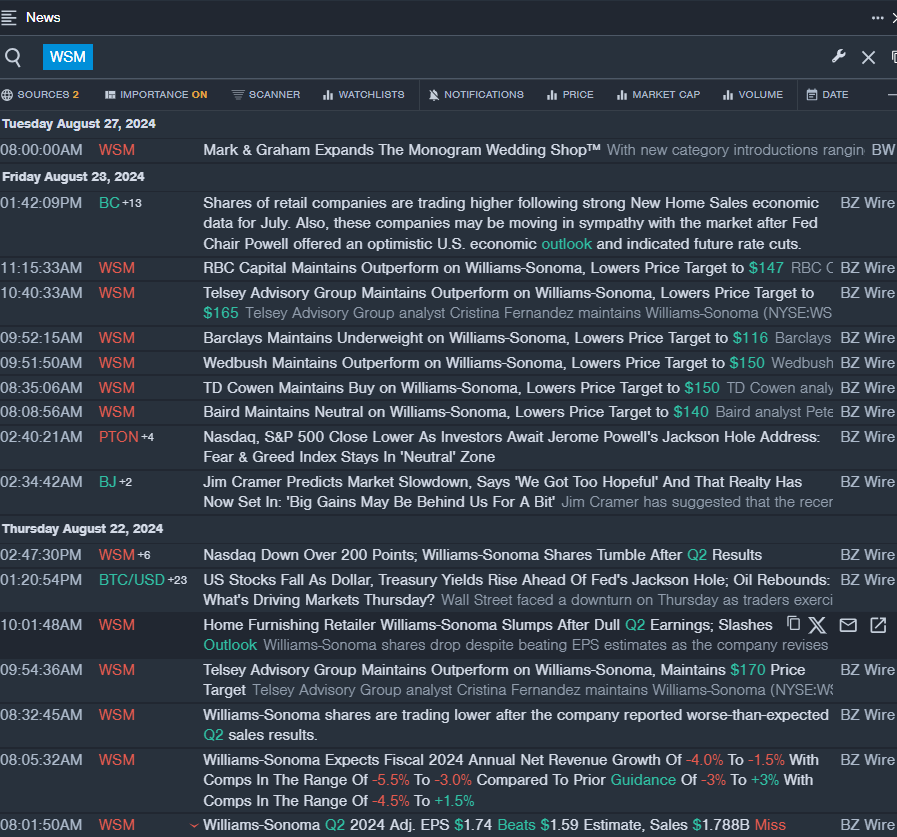Click the search magnifier icon
This screenshot has width=897, height=837.
click(13, 57)
